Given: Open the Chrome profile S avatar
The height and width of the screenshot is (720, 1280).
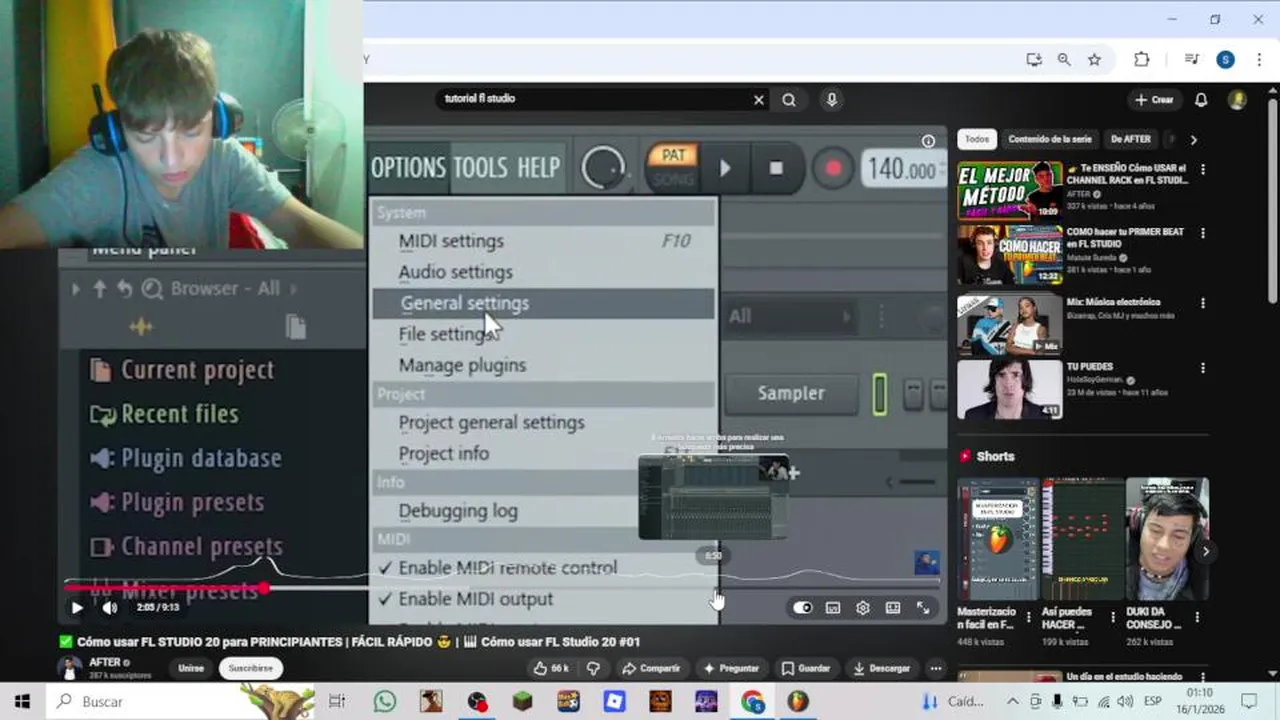Looking at the screenshot, I should tap(1225, 60).
